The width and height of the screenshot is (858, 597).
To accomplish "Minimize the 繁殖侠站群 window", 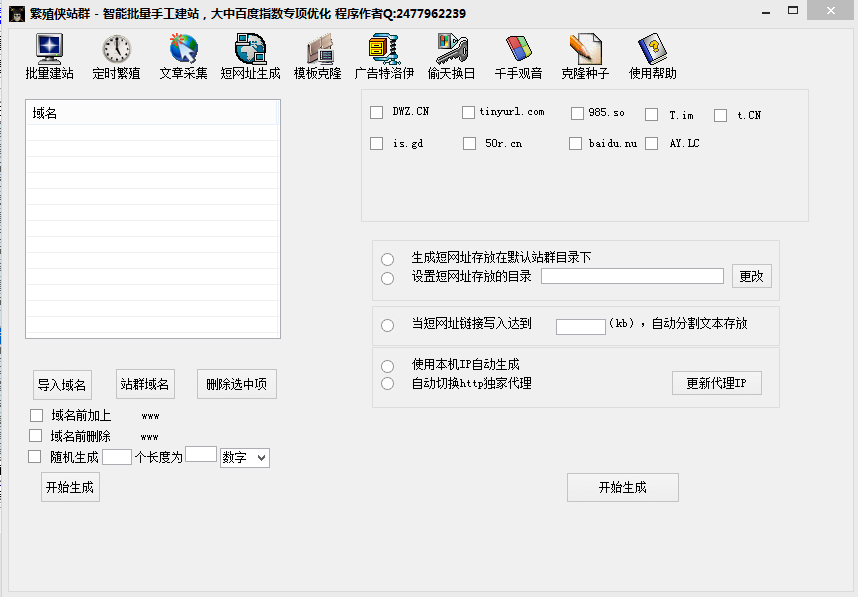I will pyautogui.click(x=766, y=11).
